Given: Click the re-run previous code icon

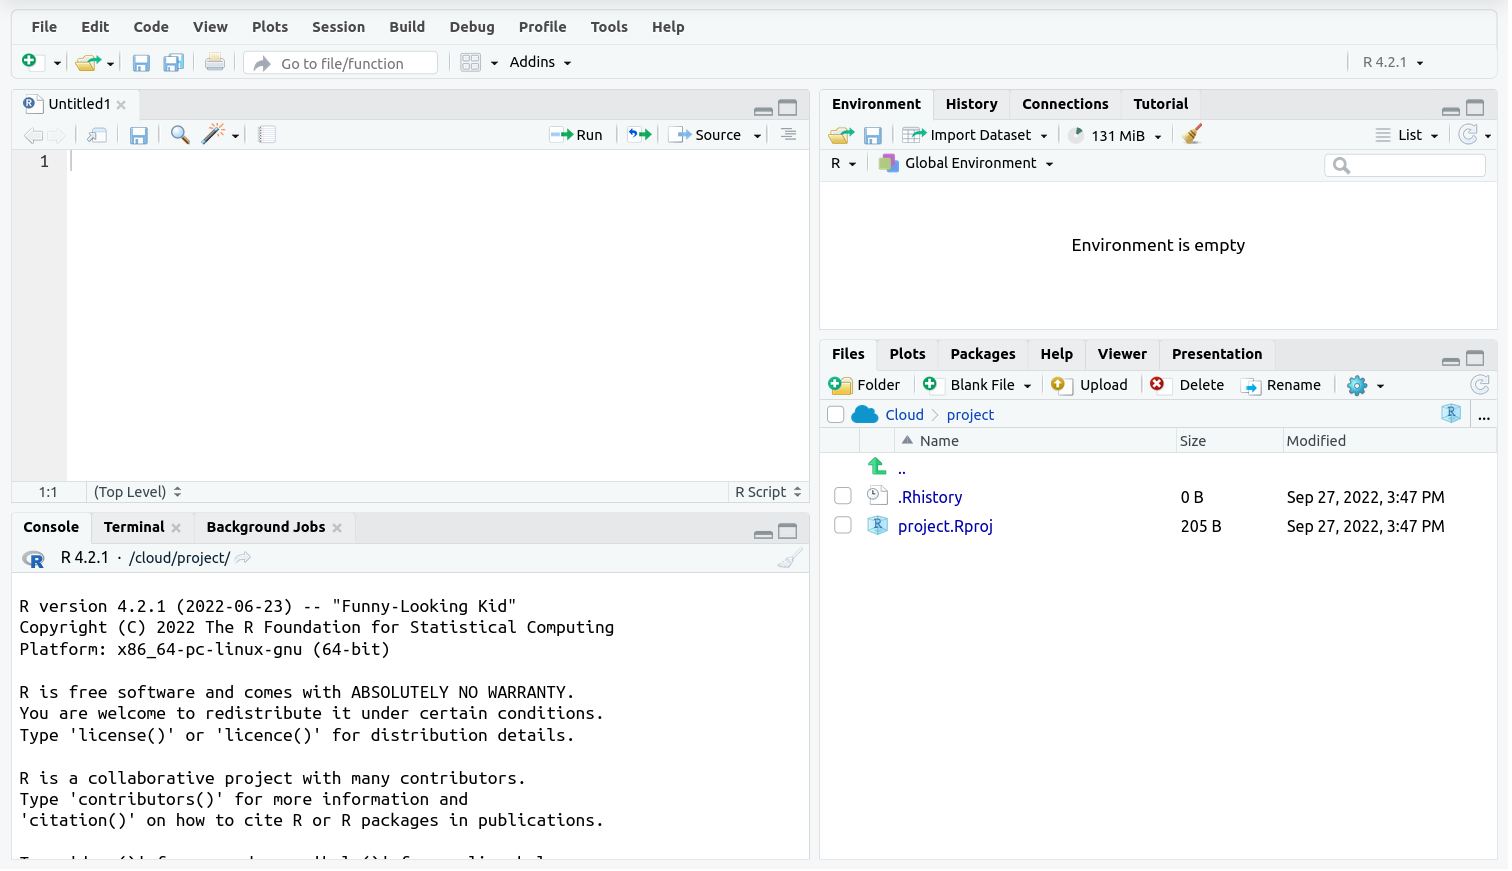Looking at the screenshot, I should pyautogui.click(x=639, y=135).
